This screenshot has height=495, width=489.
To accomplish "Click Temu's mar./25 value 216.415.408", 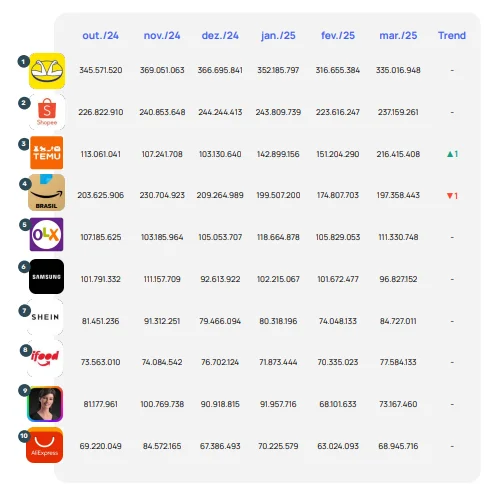I will pyautogui.click(x=398, y=154).
